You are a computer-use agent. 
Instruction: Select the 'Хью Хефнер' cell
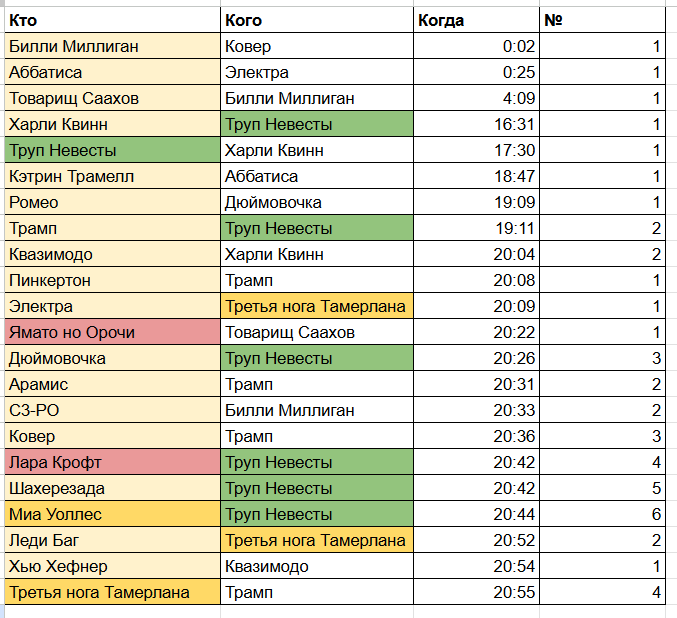point(112,566)
